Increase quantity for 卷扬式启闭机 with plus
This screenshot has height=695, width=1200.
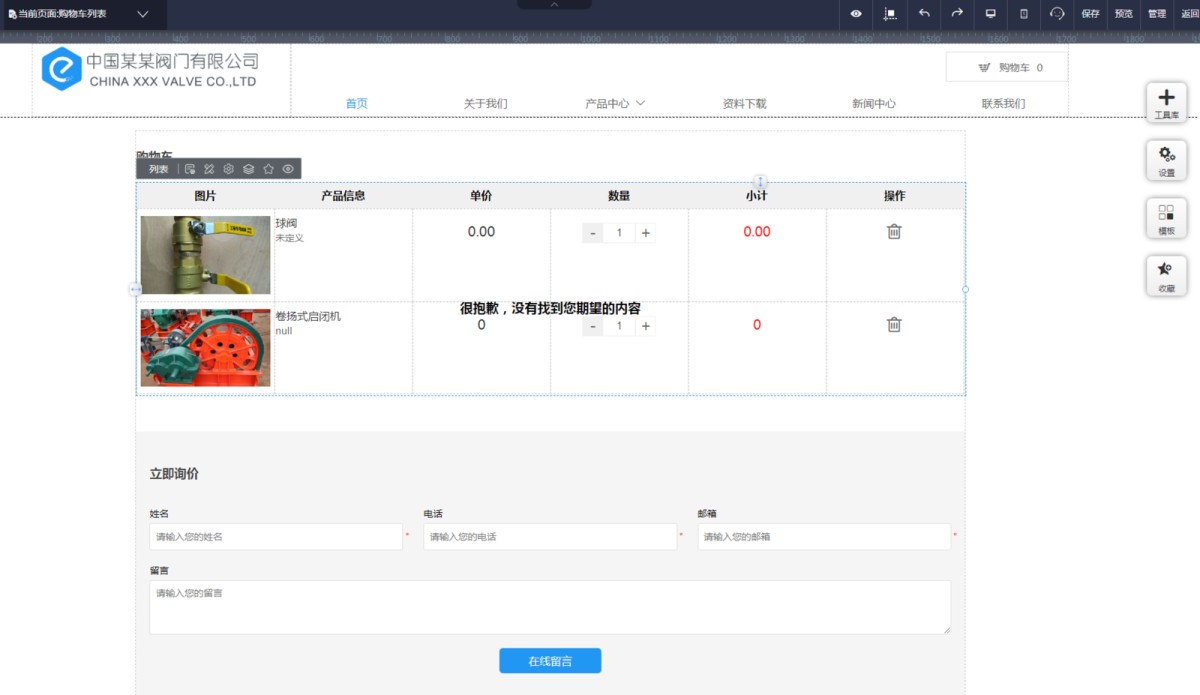[646, 326]
